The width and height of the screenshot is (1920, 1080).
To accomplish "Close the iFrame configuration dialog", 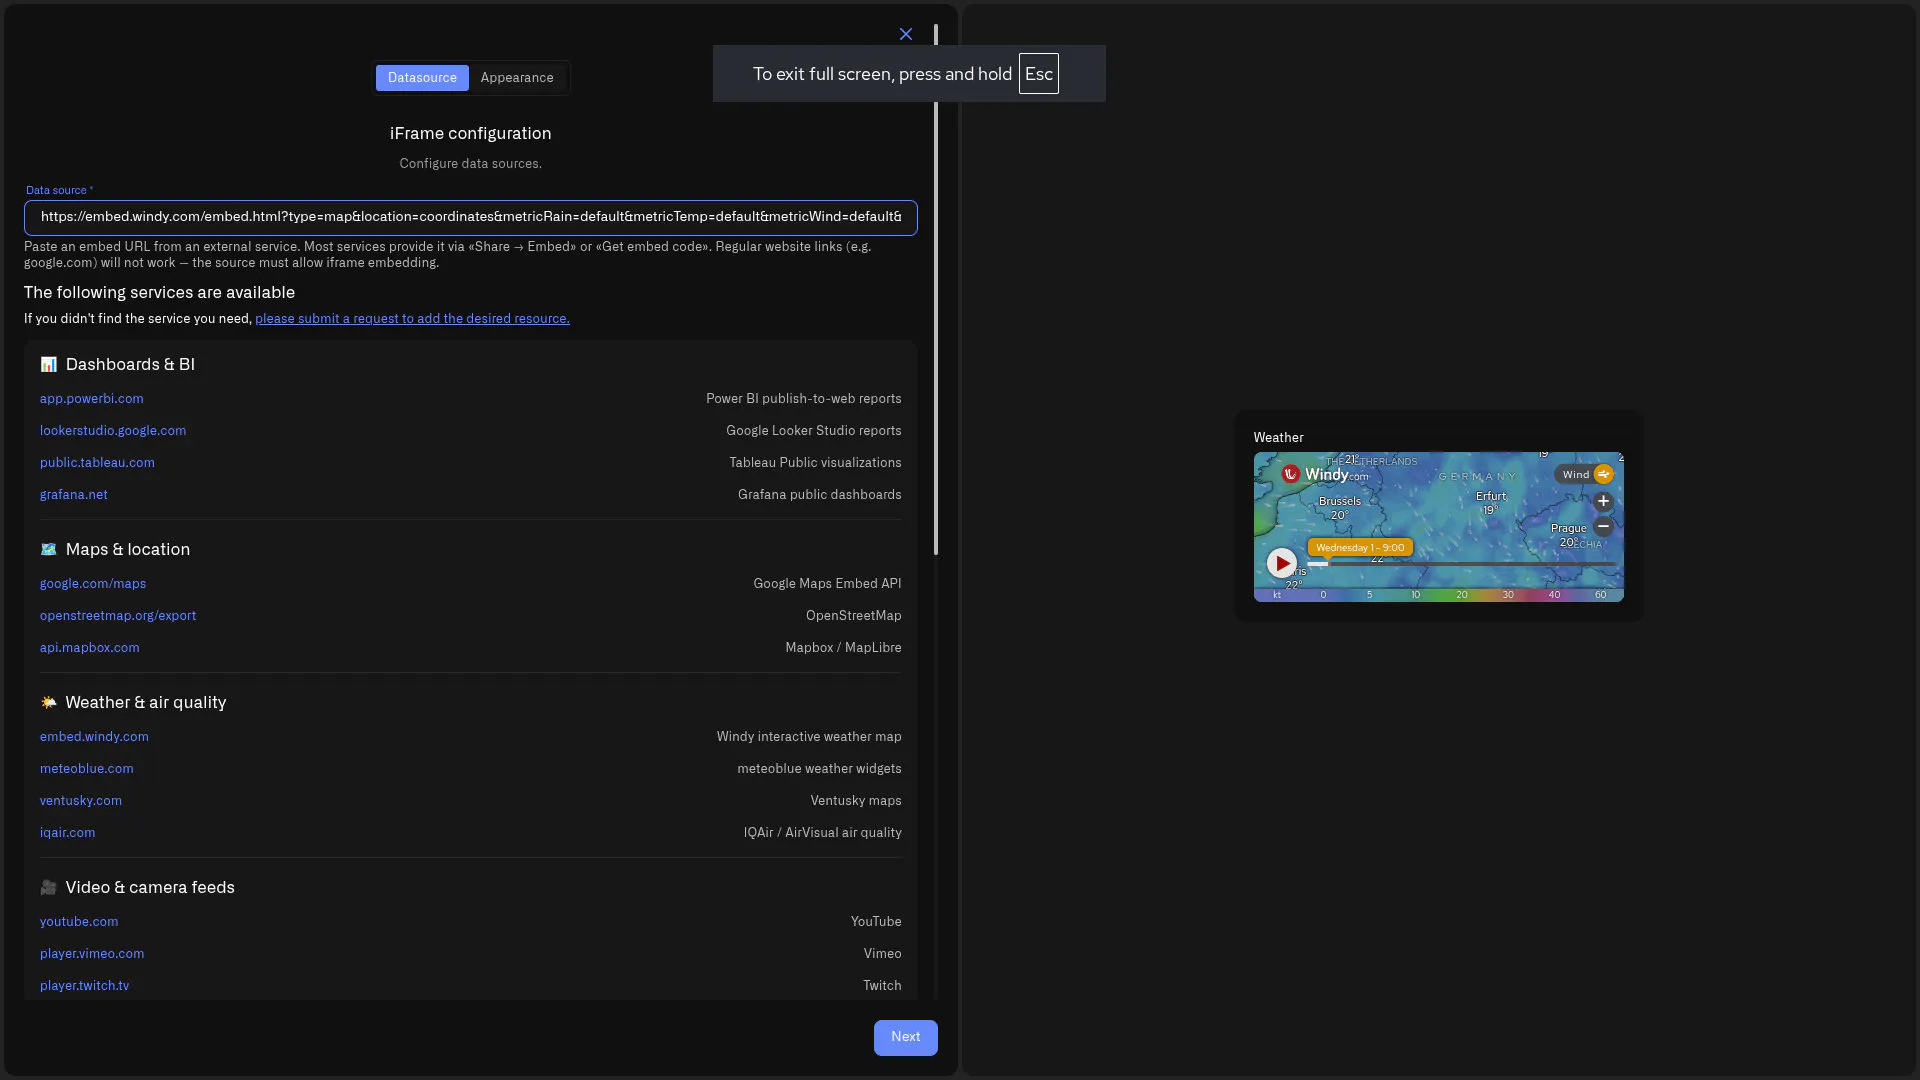I will click(x=905, y=34).
